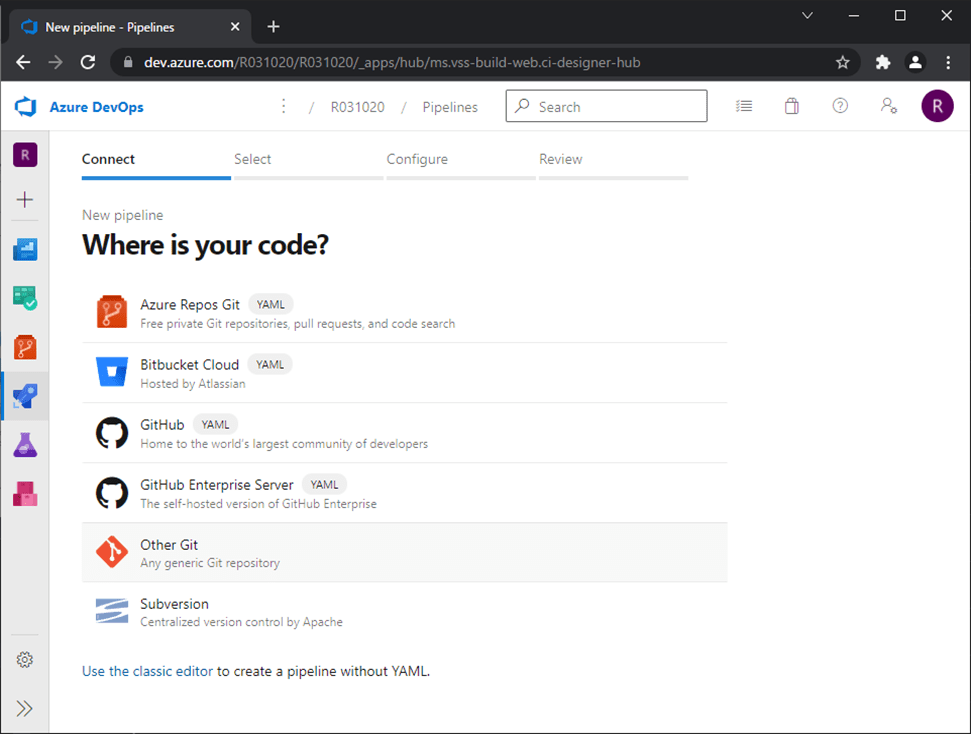Open Overview hub in the sidebar

25,250
